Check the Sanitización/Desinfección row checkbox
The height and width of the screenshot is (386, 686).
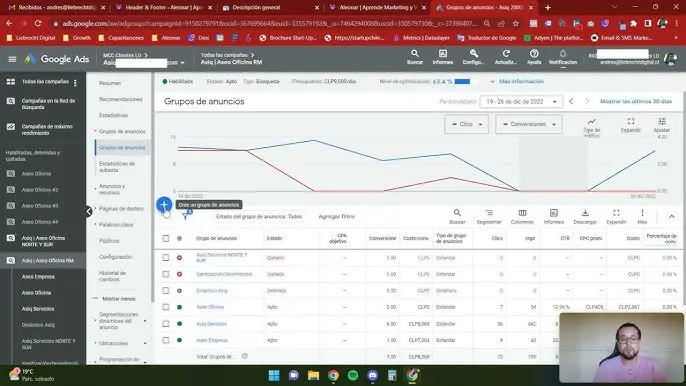[x=165, y=274]
